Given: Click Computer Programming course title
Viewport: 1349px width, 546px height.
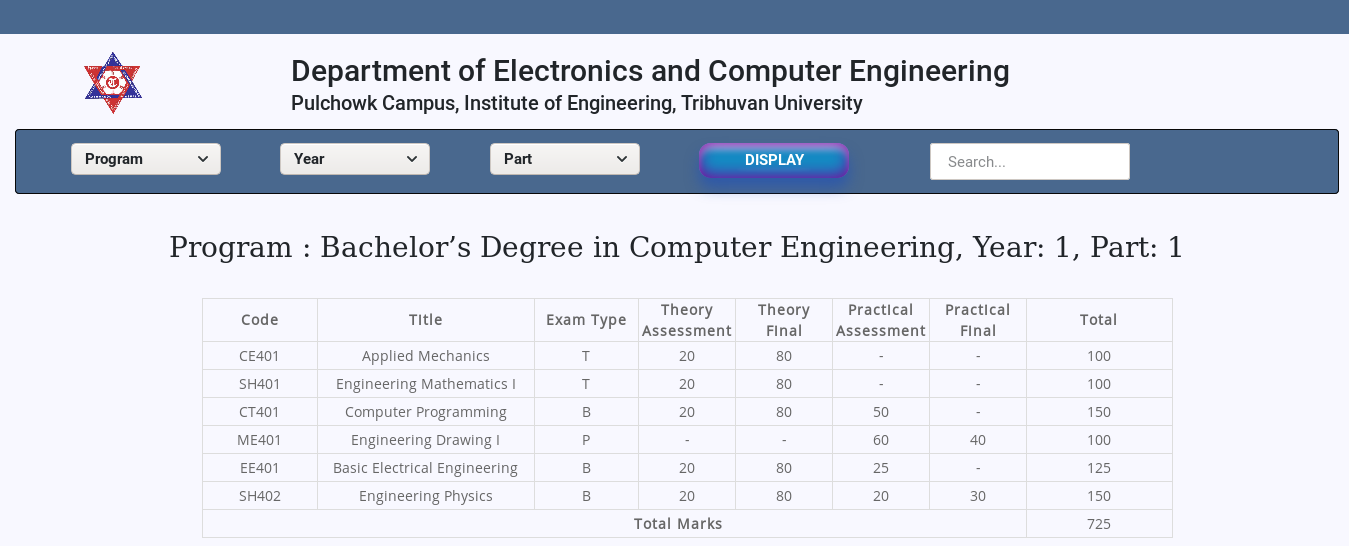Looking at the screenshot, I should pyautogui.click(x=426, y=412).
